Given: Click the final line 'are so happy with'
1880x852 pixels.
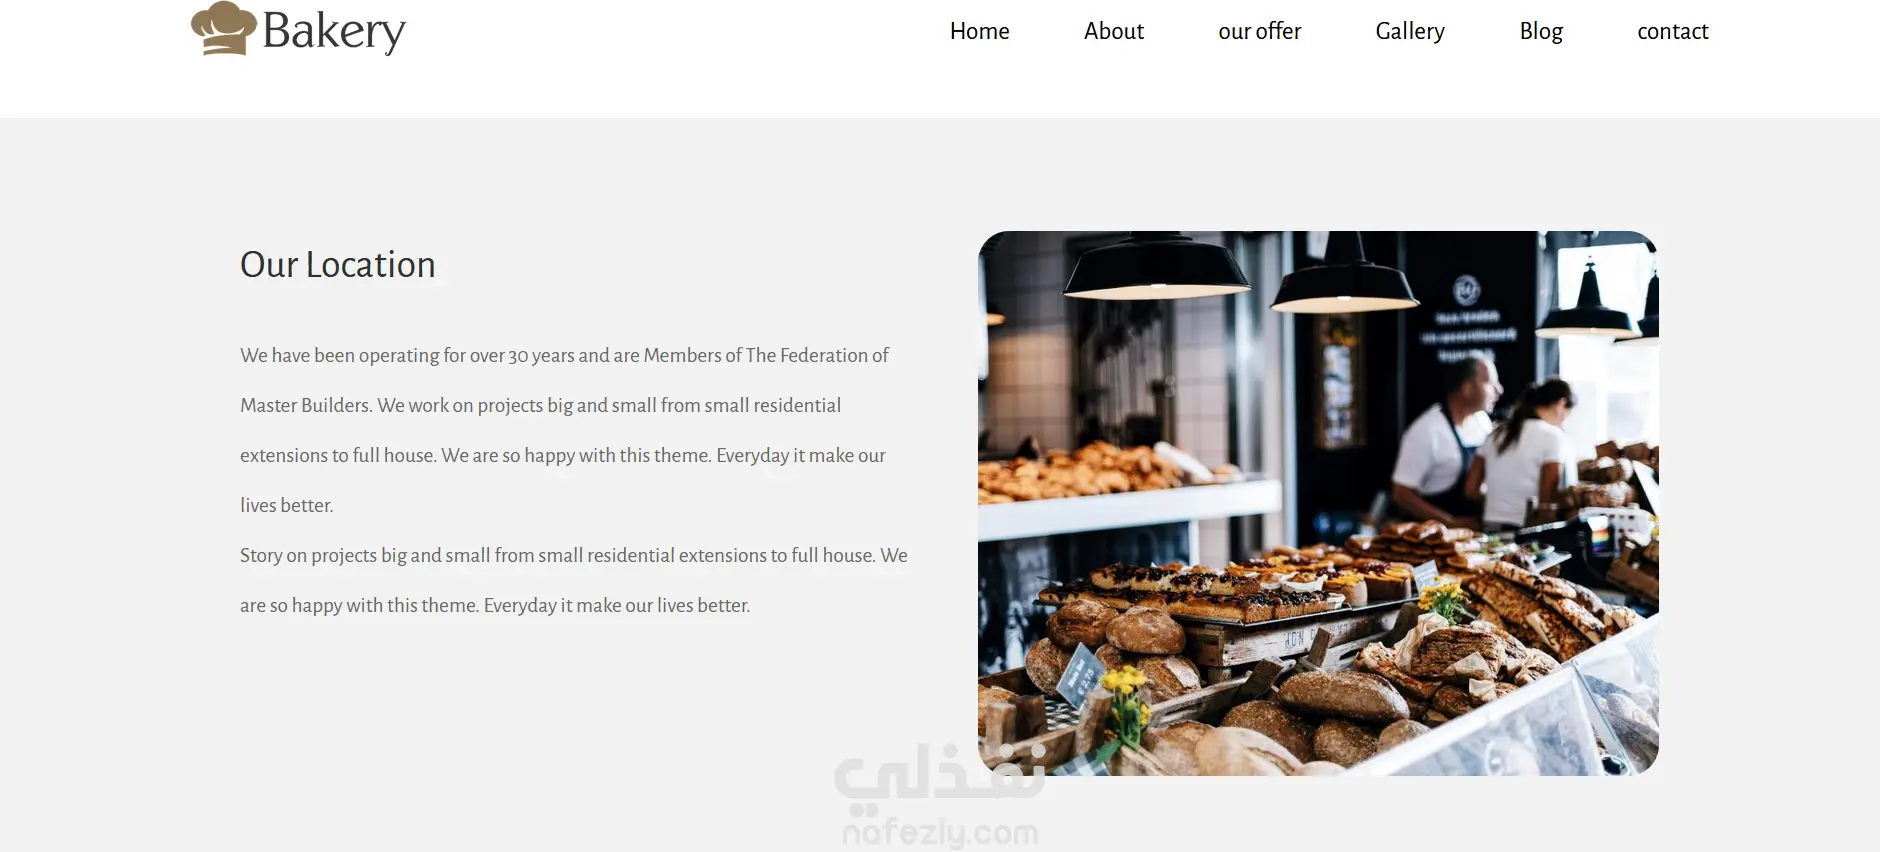Looking at the screenshot, I should pyautogui.click(x=495, y=605).
